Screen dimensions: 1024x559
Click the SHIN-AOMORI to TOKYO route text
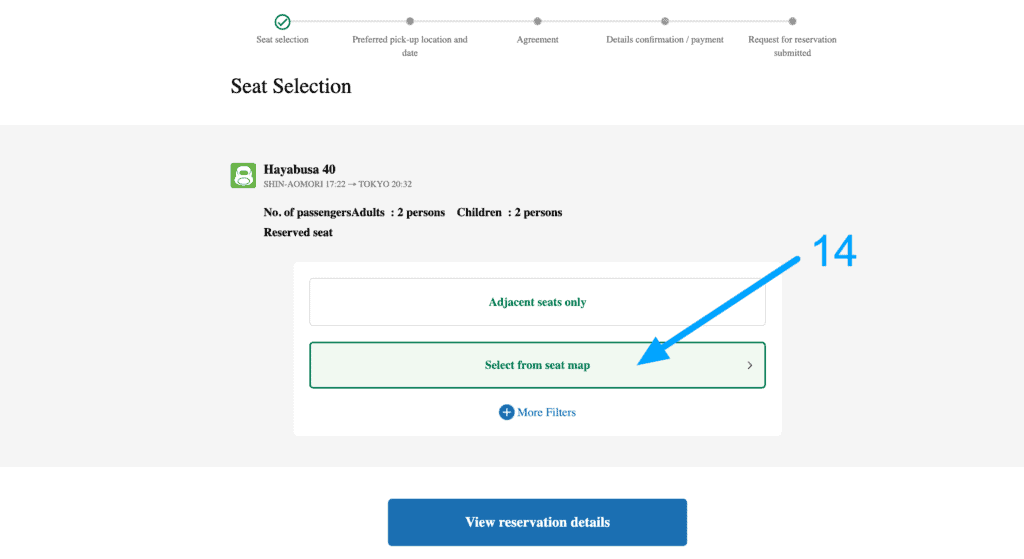(x=338, y=184)
